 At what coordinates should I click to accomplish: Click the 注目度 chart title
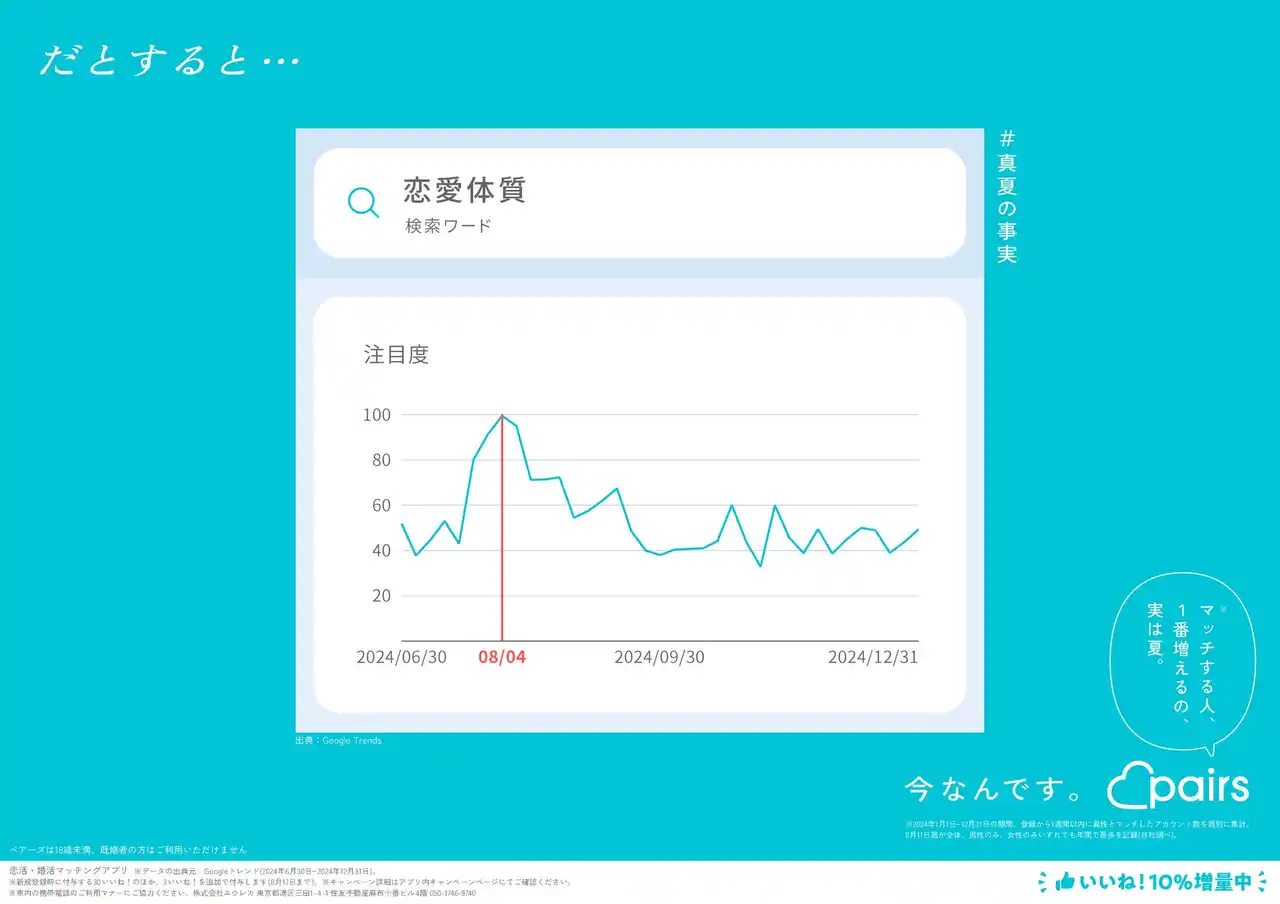[396, 354]
